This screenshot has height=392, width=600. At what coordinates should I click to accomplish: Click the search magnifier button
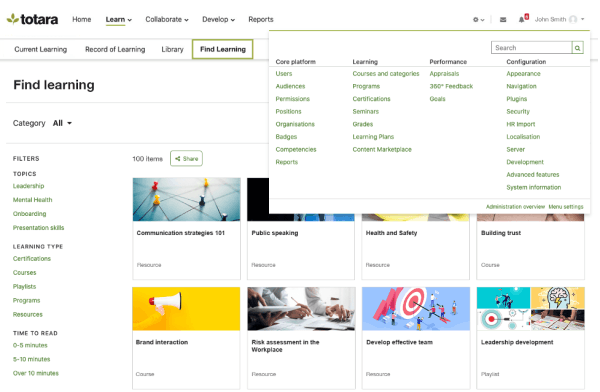coord(577,48)
